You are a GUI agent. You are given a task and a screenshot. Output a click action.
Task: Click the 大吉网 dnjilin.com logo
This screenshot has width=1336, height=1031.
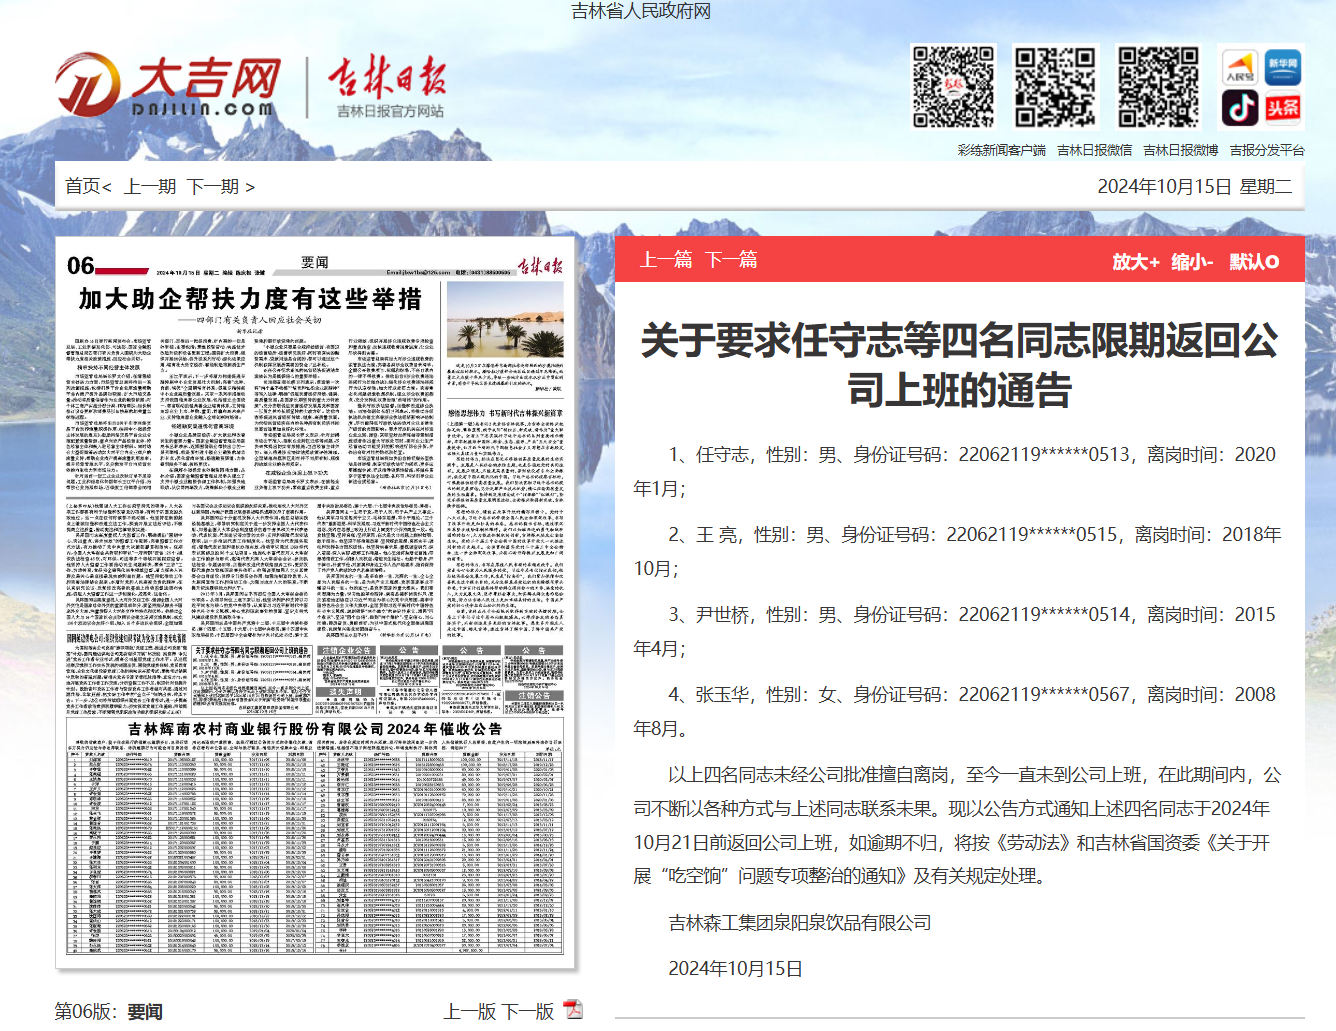[168, 86]
